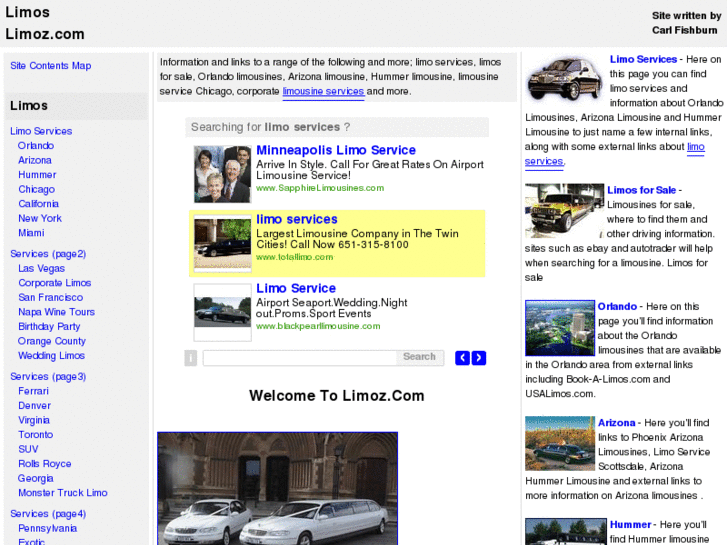Open the Miami sidebar link

[x=32, y=233]
